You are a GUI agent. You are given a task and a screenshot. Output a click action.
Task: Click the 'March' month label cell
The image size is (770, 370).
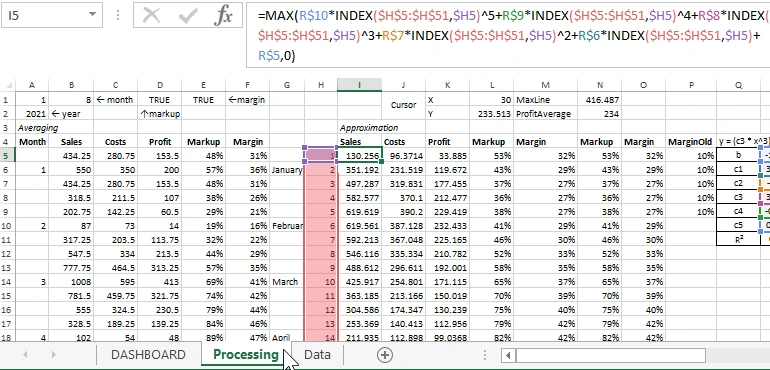(287, 282)
